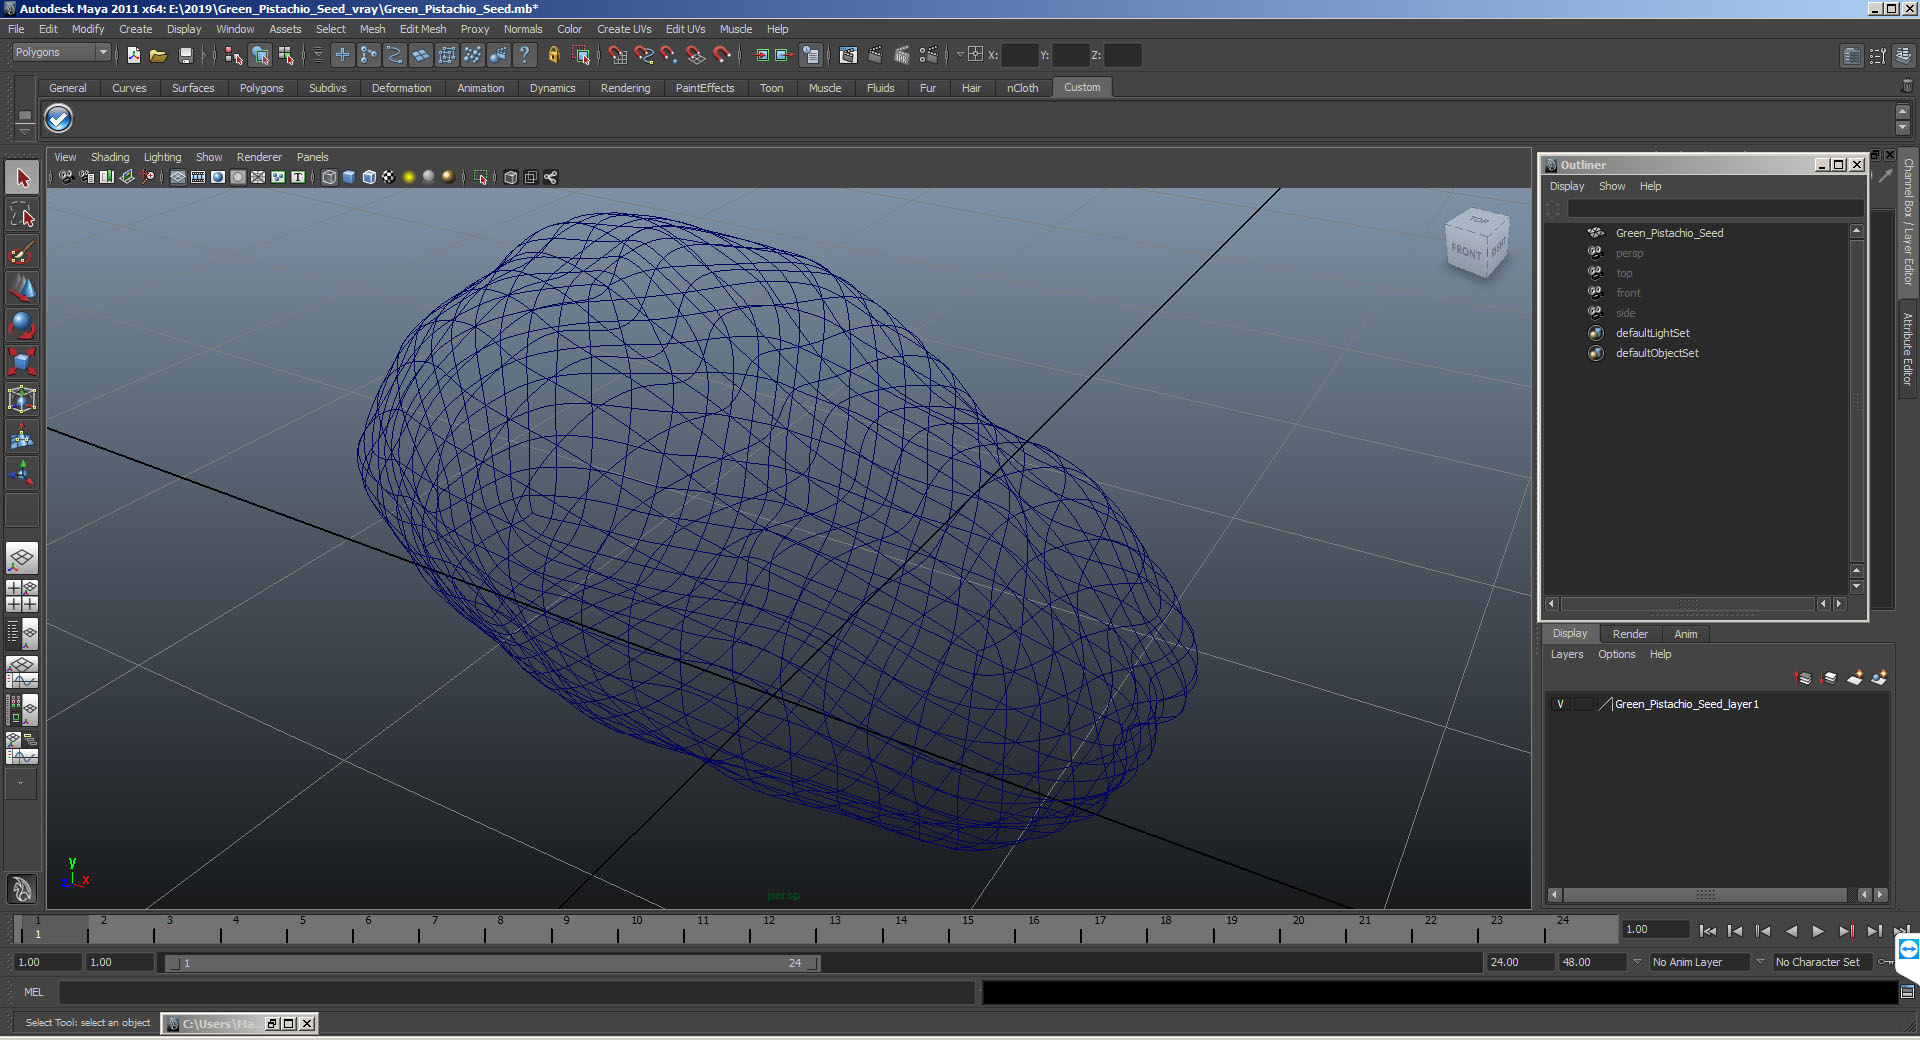Activate the Lasso selection tool

(22, 214)
